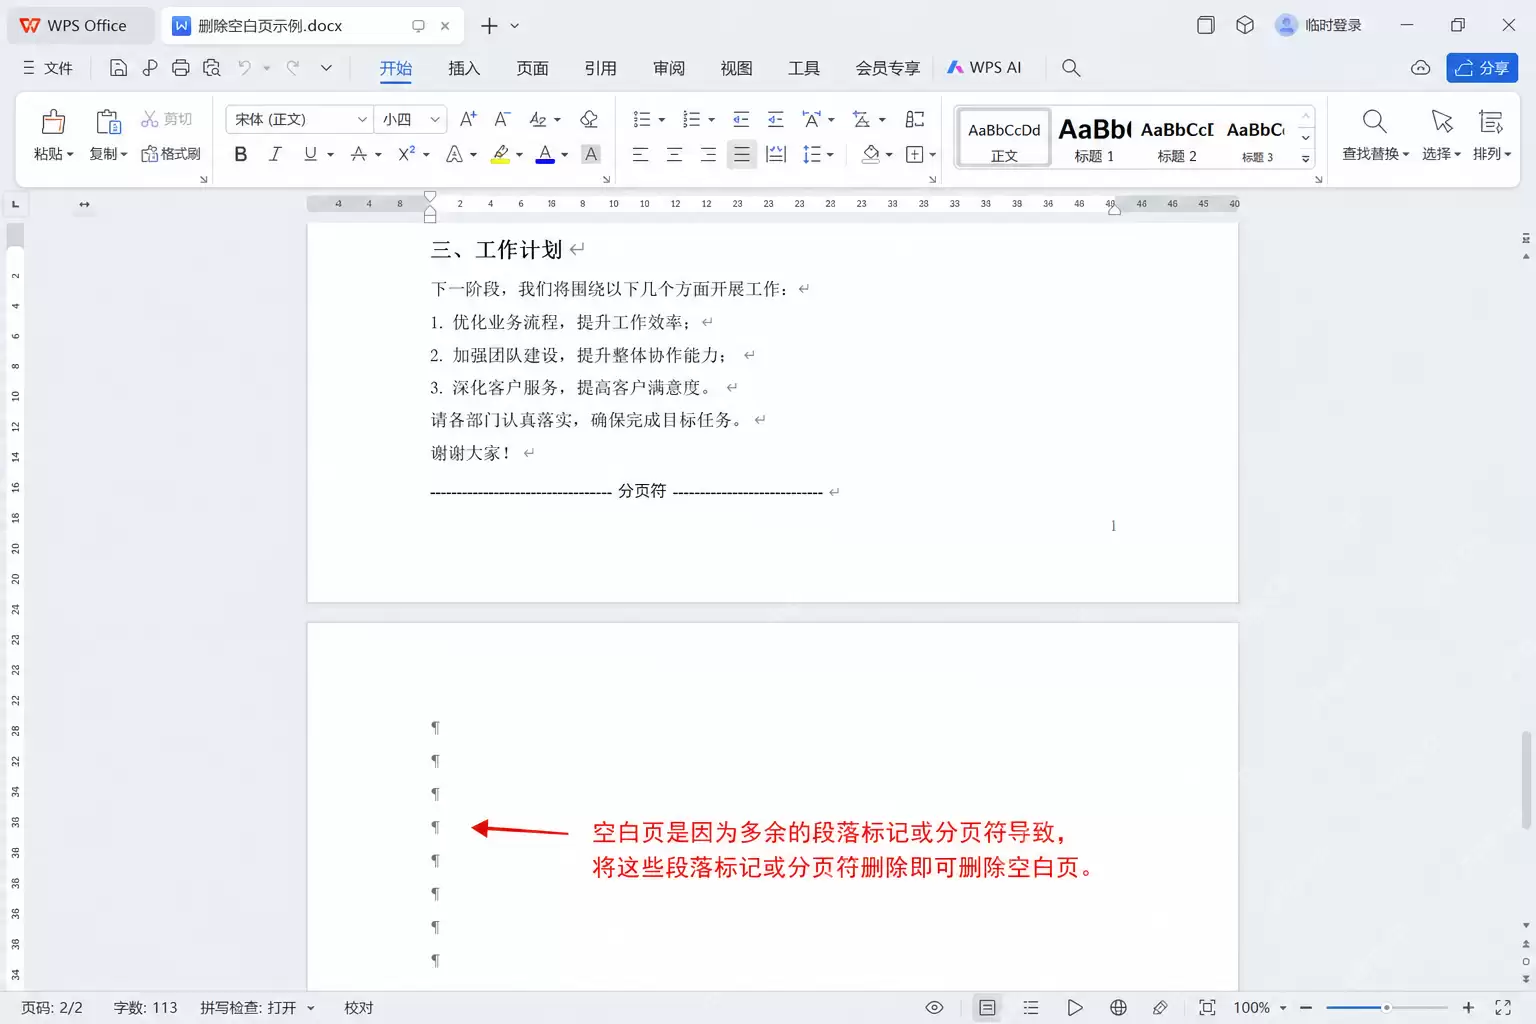
Task: Click the play/reading mode icon in status bar
Action: click(x=1075, y=1008)
